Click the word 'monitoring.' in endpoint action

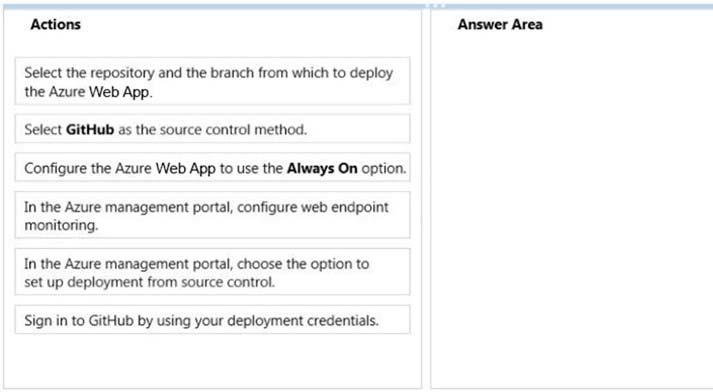click(61, 226)
